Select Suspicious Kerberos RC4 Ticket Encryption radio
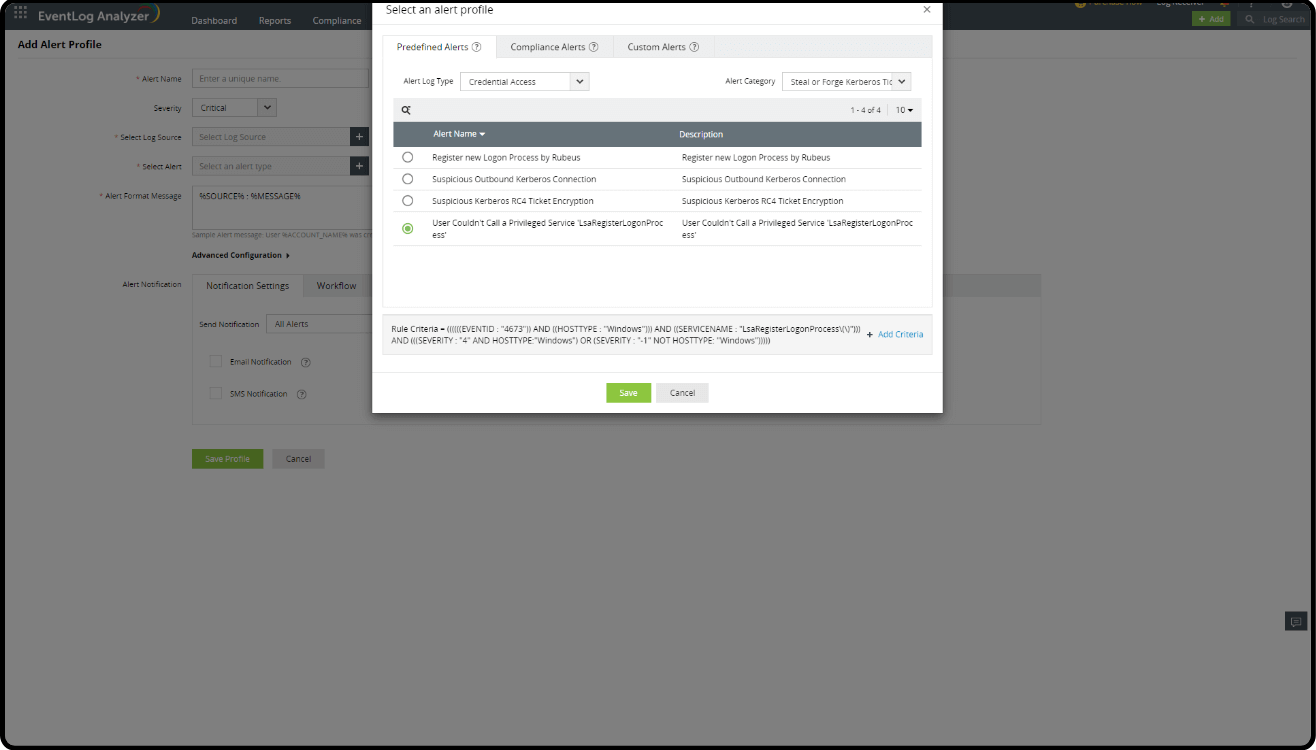The image size is (1316, 750). pyautogui.click(x=407, y=201)
